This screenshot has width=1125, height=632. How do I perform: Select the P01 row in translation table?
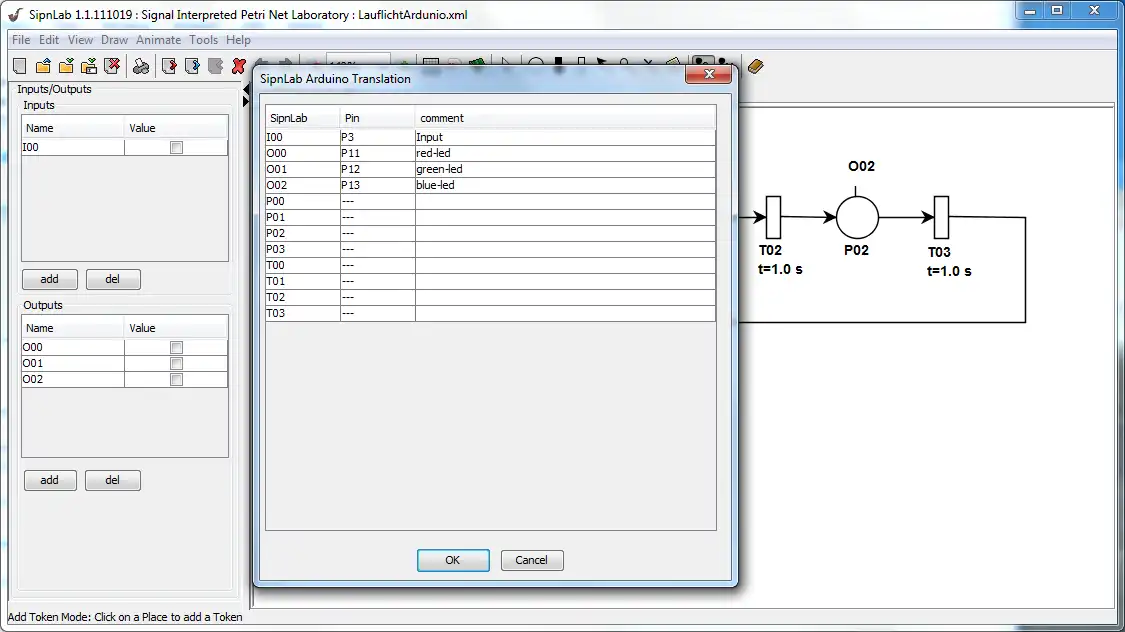(x=491, y=217)
